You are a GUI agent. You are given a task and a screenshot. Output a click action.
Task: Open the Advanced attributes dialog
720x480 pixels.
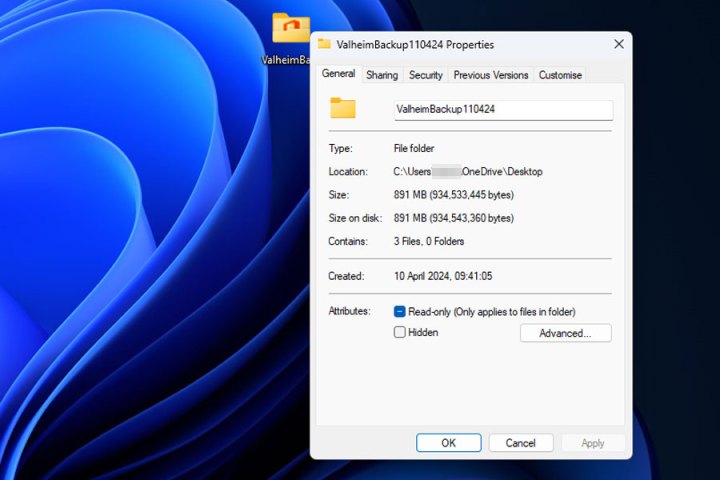pos(565,333)
